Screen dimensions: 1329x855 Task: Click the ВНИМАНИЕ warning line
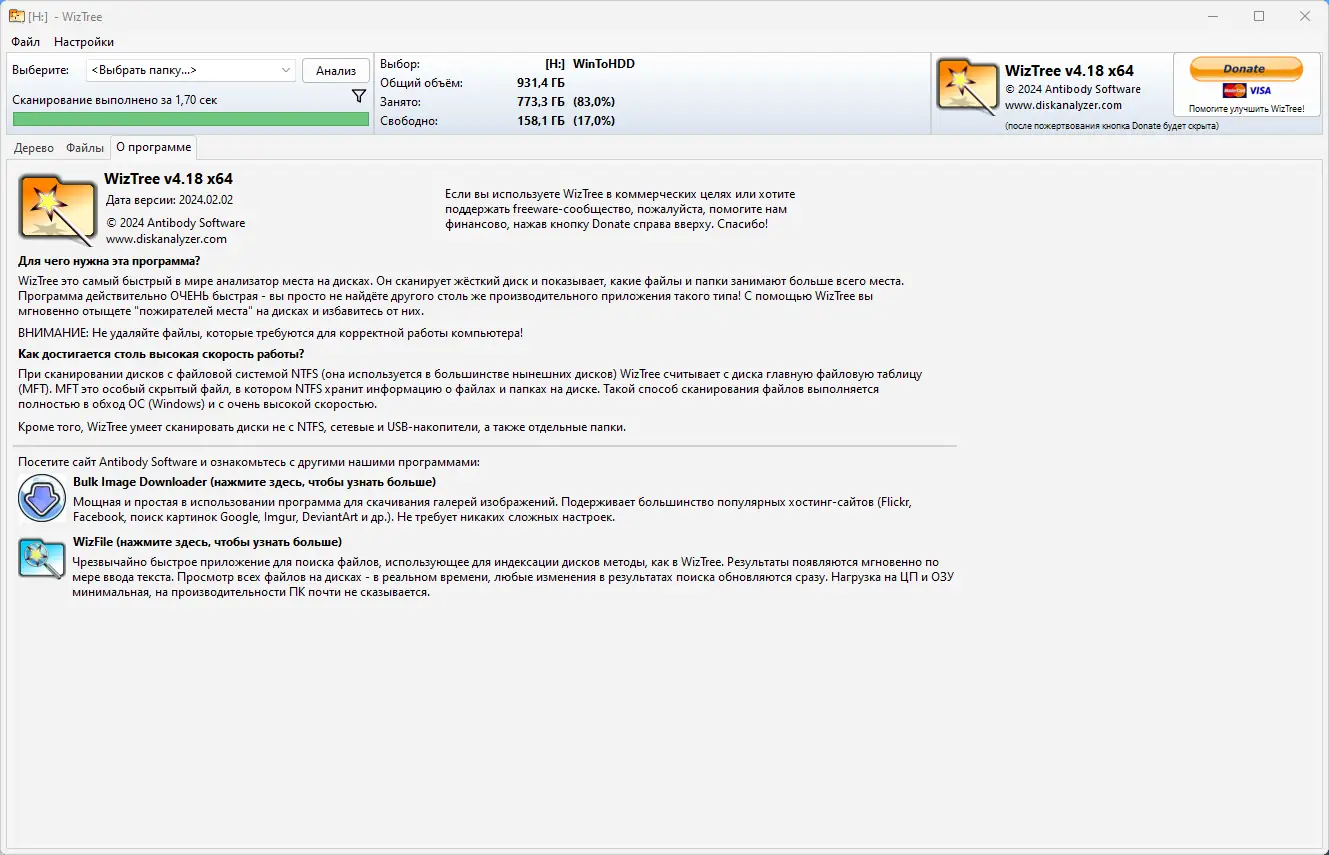pyautogui.click(x=270, y=333)
